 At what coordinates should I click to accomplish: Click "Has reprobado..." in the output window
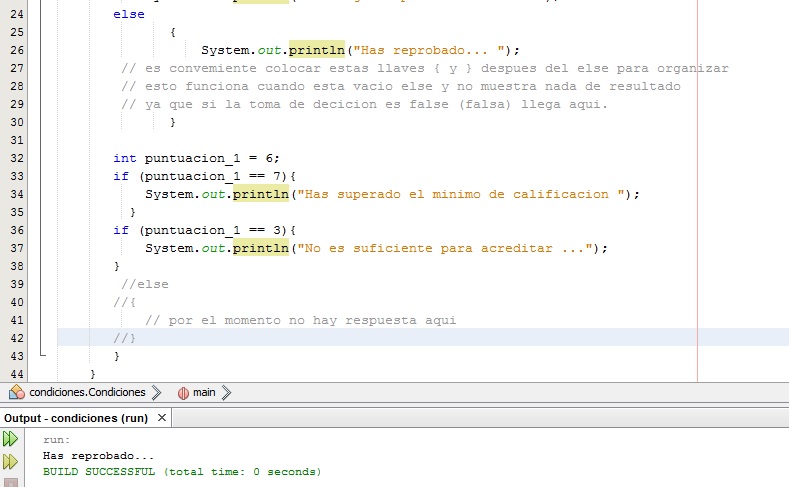pyautogui.click(x=98, y=455)
